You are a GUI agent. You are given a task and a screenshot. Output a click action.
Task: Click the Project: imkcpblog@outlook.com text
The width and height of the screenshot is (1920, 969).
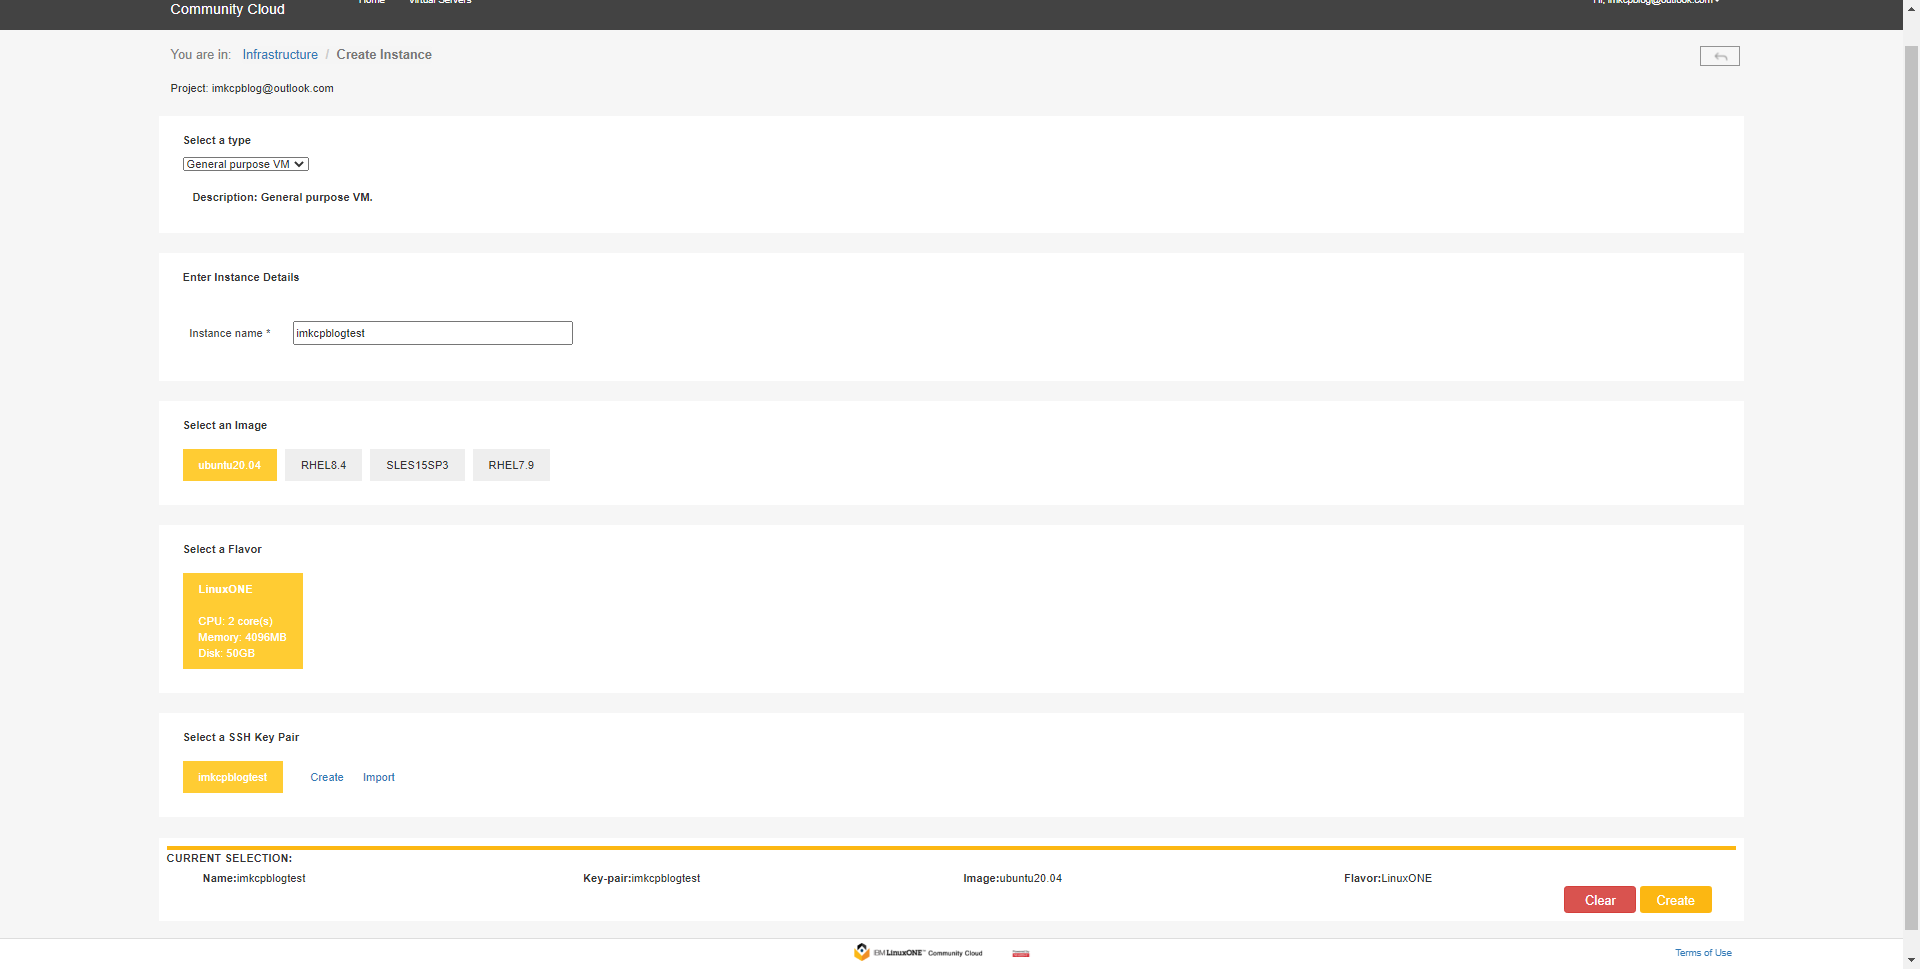252,88
